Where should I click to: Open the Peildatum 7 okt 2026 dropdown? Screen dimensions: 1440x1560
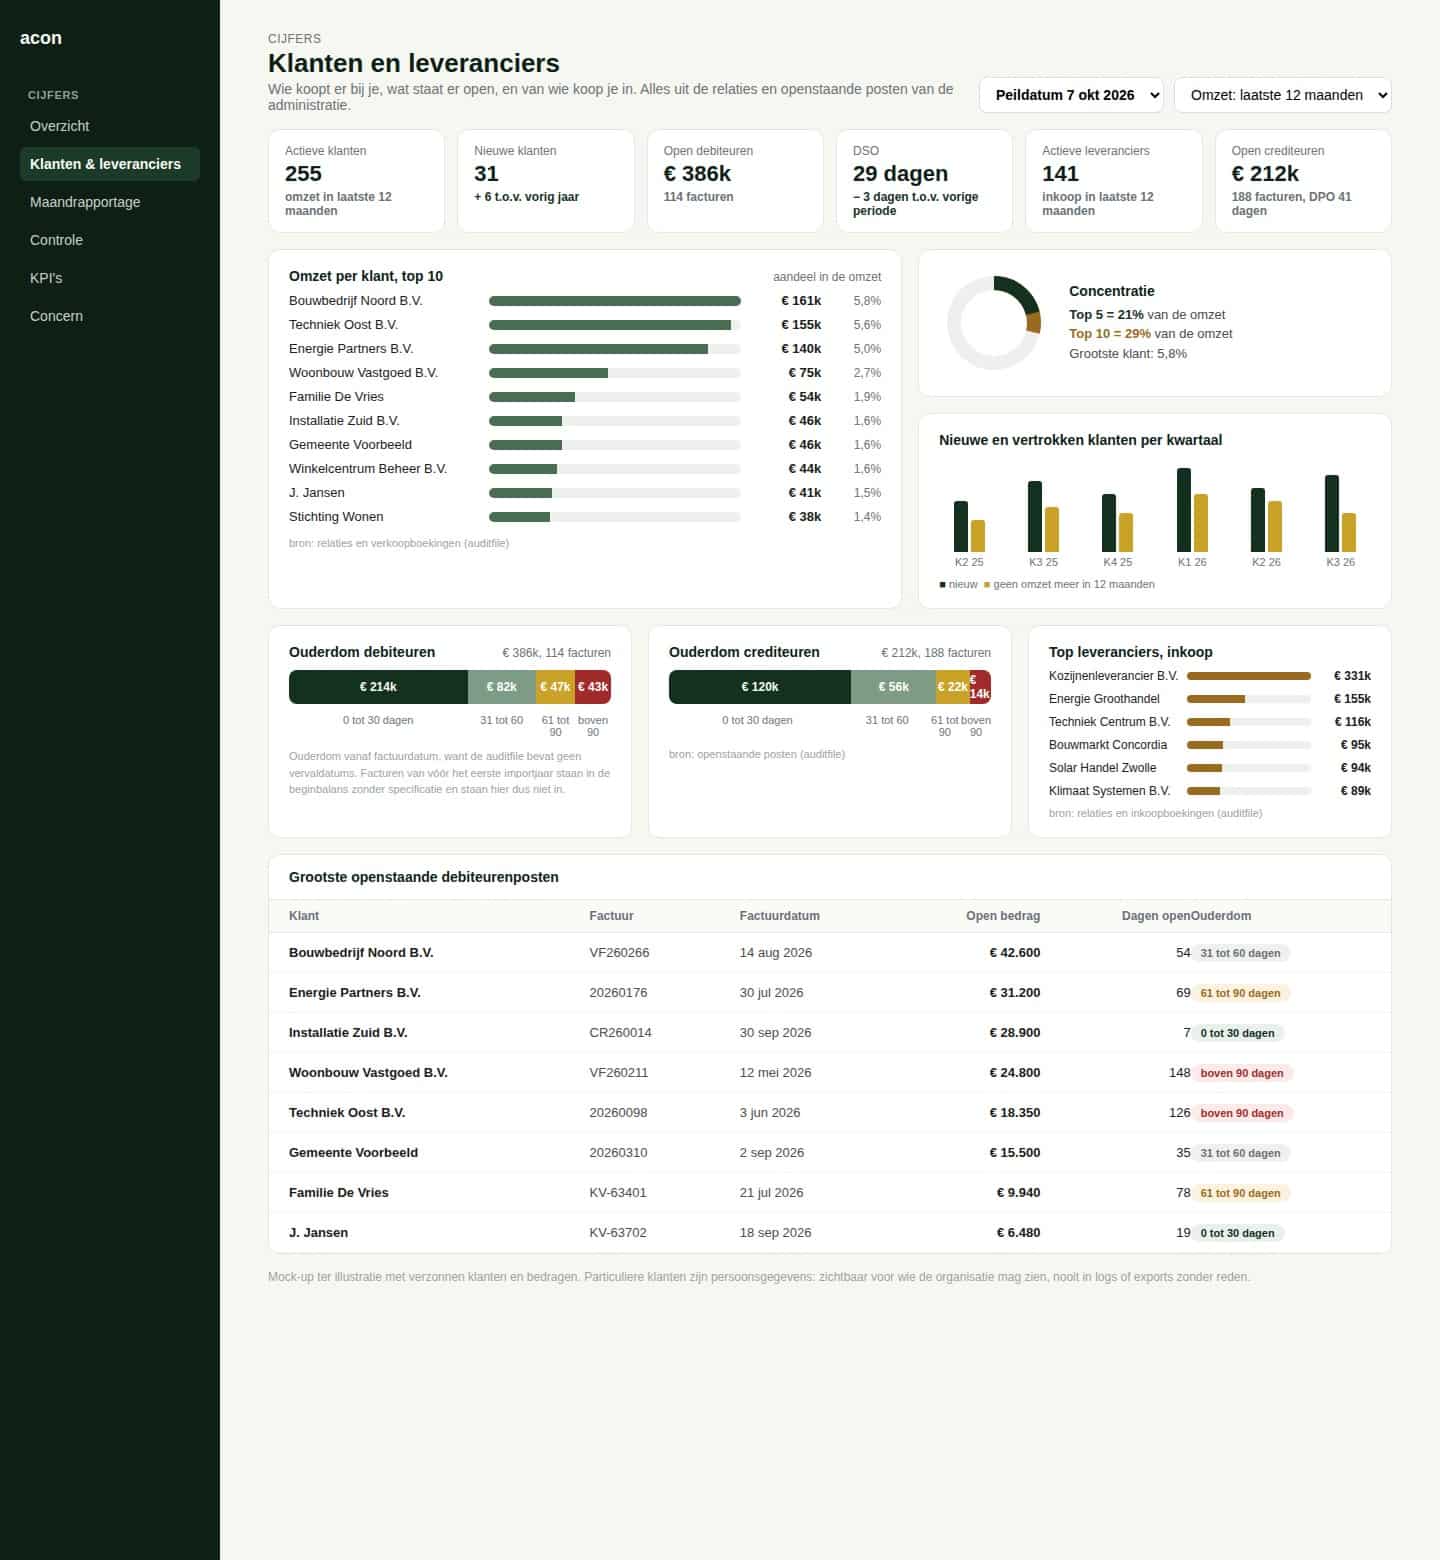coord(1071,95)
